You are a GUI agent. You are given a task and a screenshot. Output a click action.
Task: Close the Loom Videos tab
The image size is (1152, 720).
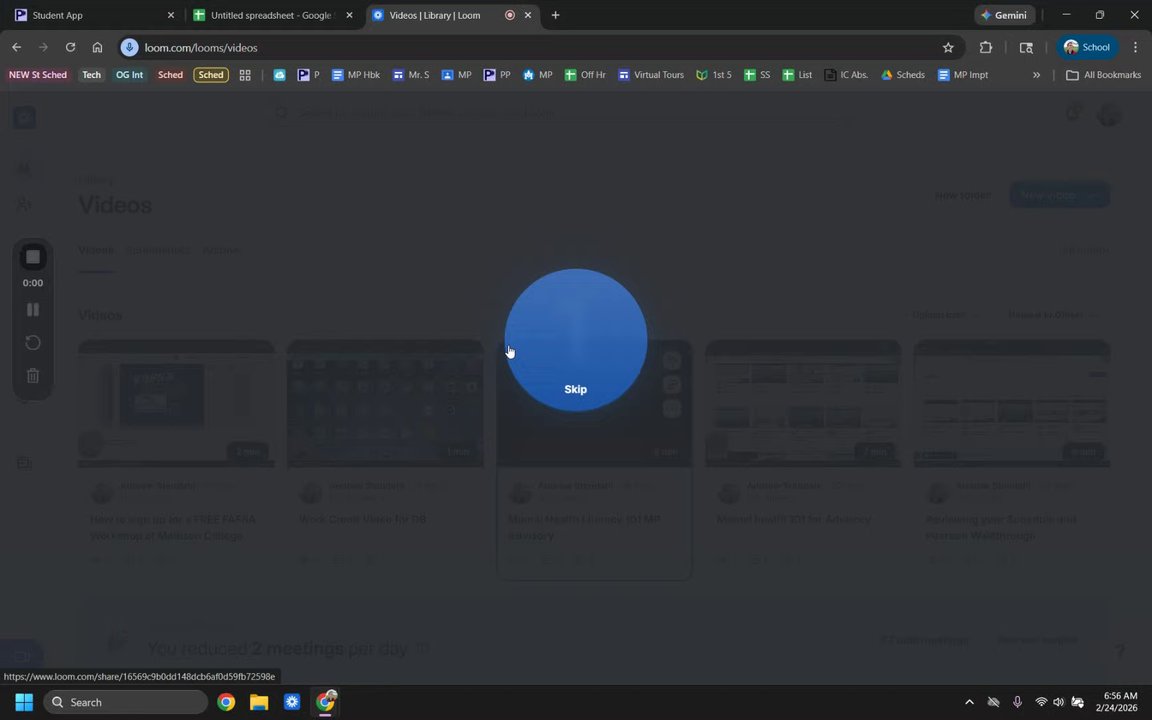(528, 15)
